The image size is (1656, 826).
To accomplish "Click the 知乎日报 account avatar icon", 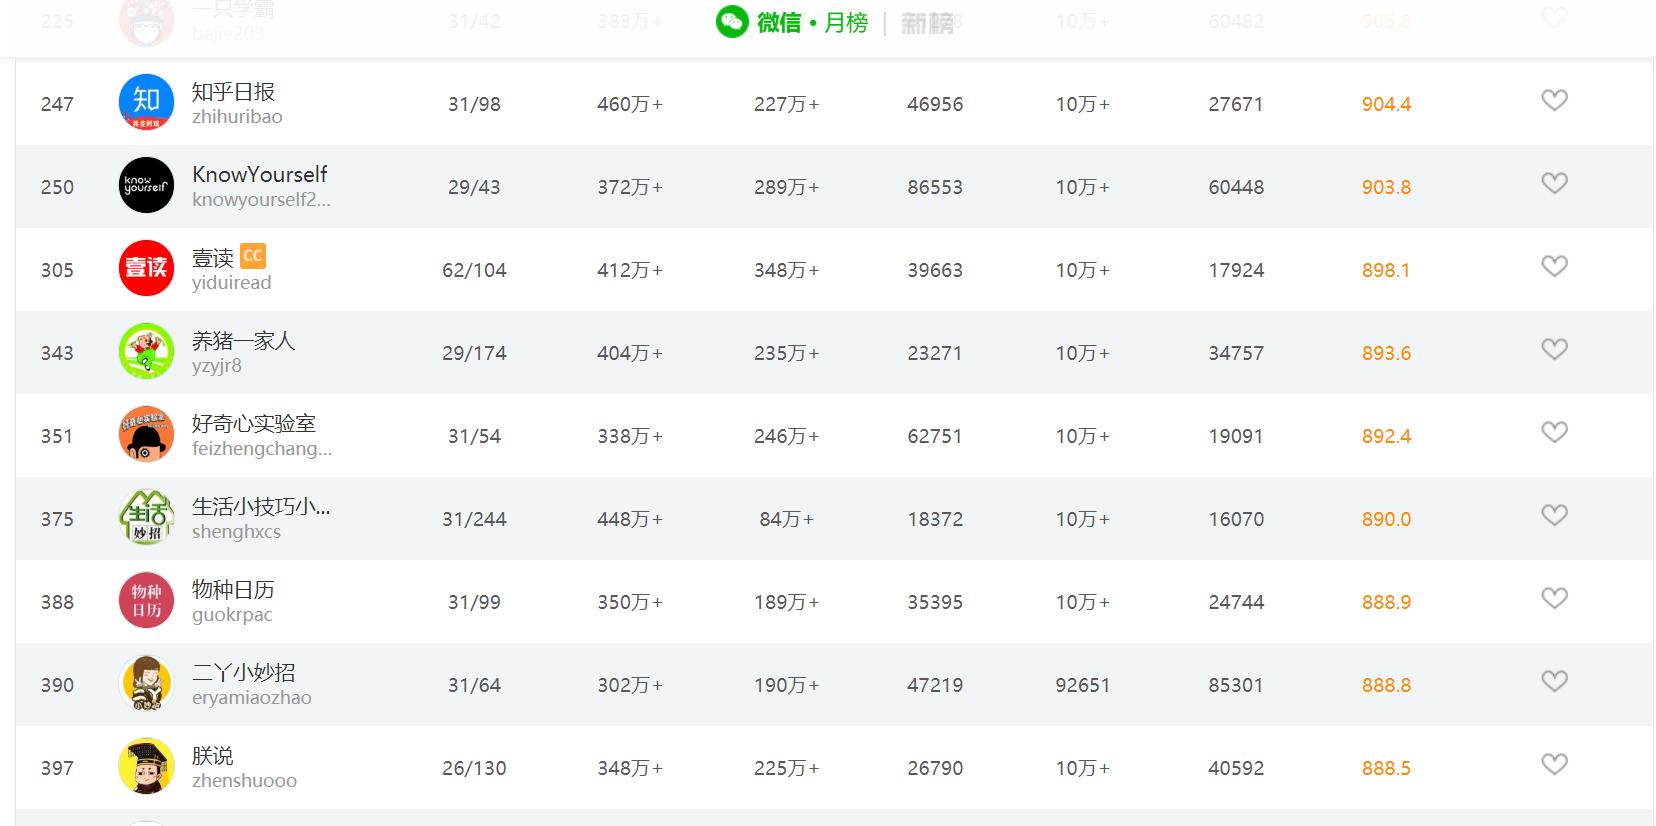I will 146,102.
